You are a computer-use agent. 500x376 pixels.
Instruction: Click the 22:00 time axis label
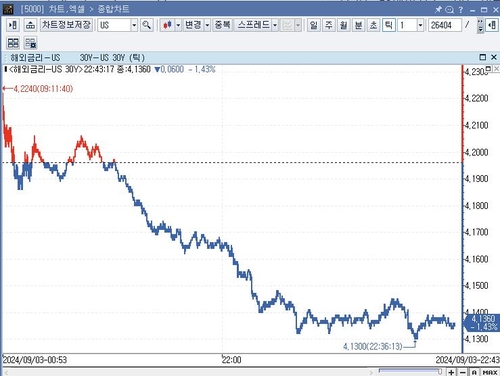[232, 360]
